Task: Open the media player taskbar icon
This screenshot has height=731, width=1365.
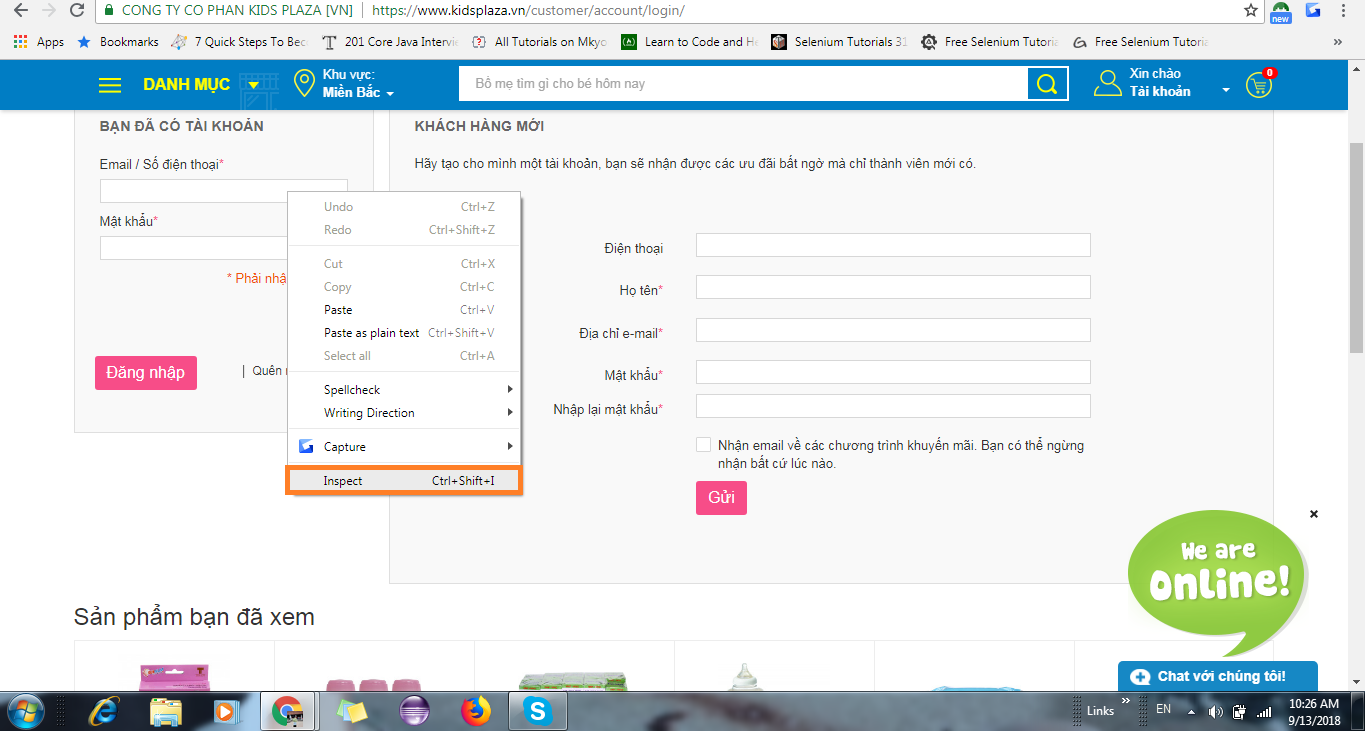Action: pos(227,711)
